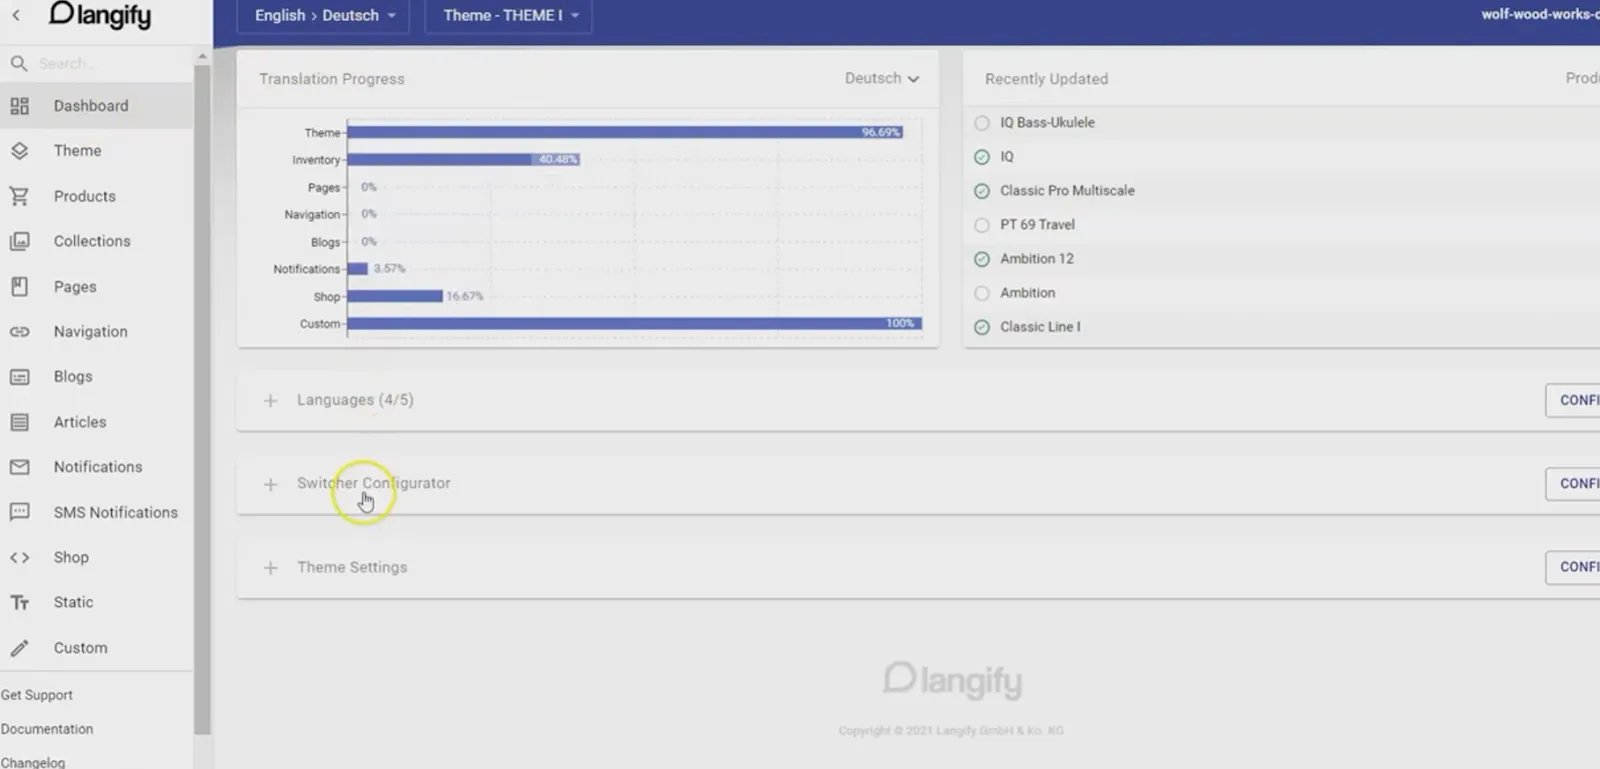Click the Notifications envelope icon

click(19, 467)
